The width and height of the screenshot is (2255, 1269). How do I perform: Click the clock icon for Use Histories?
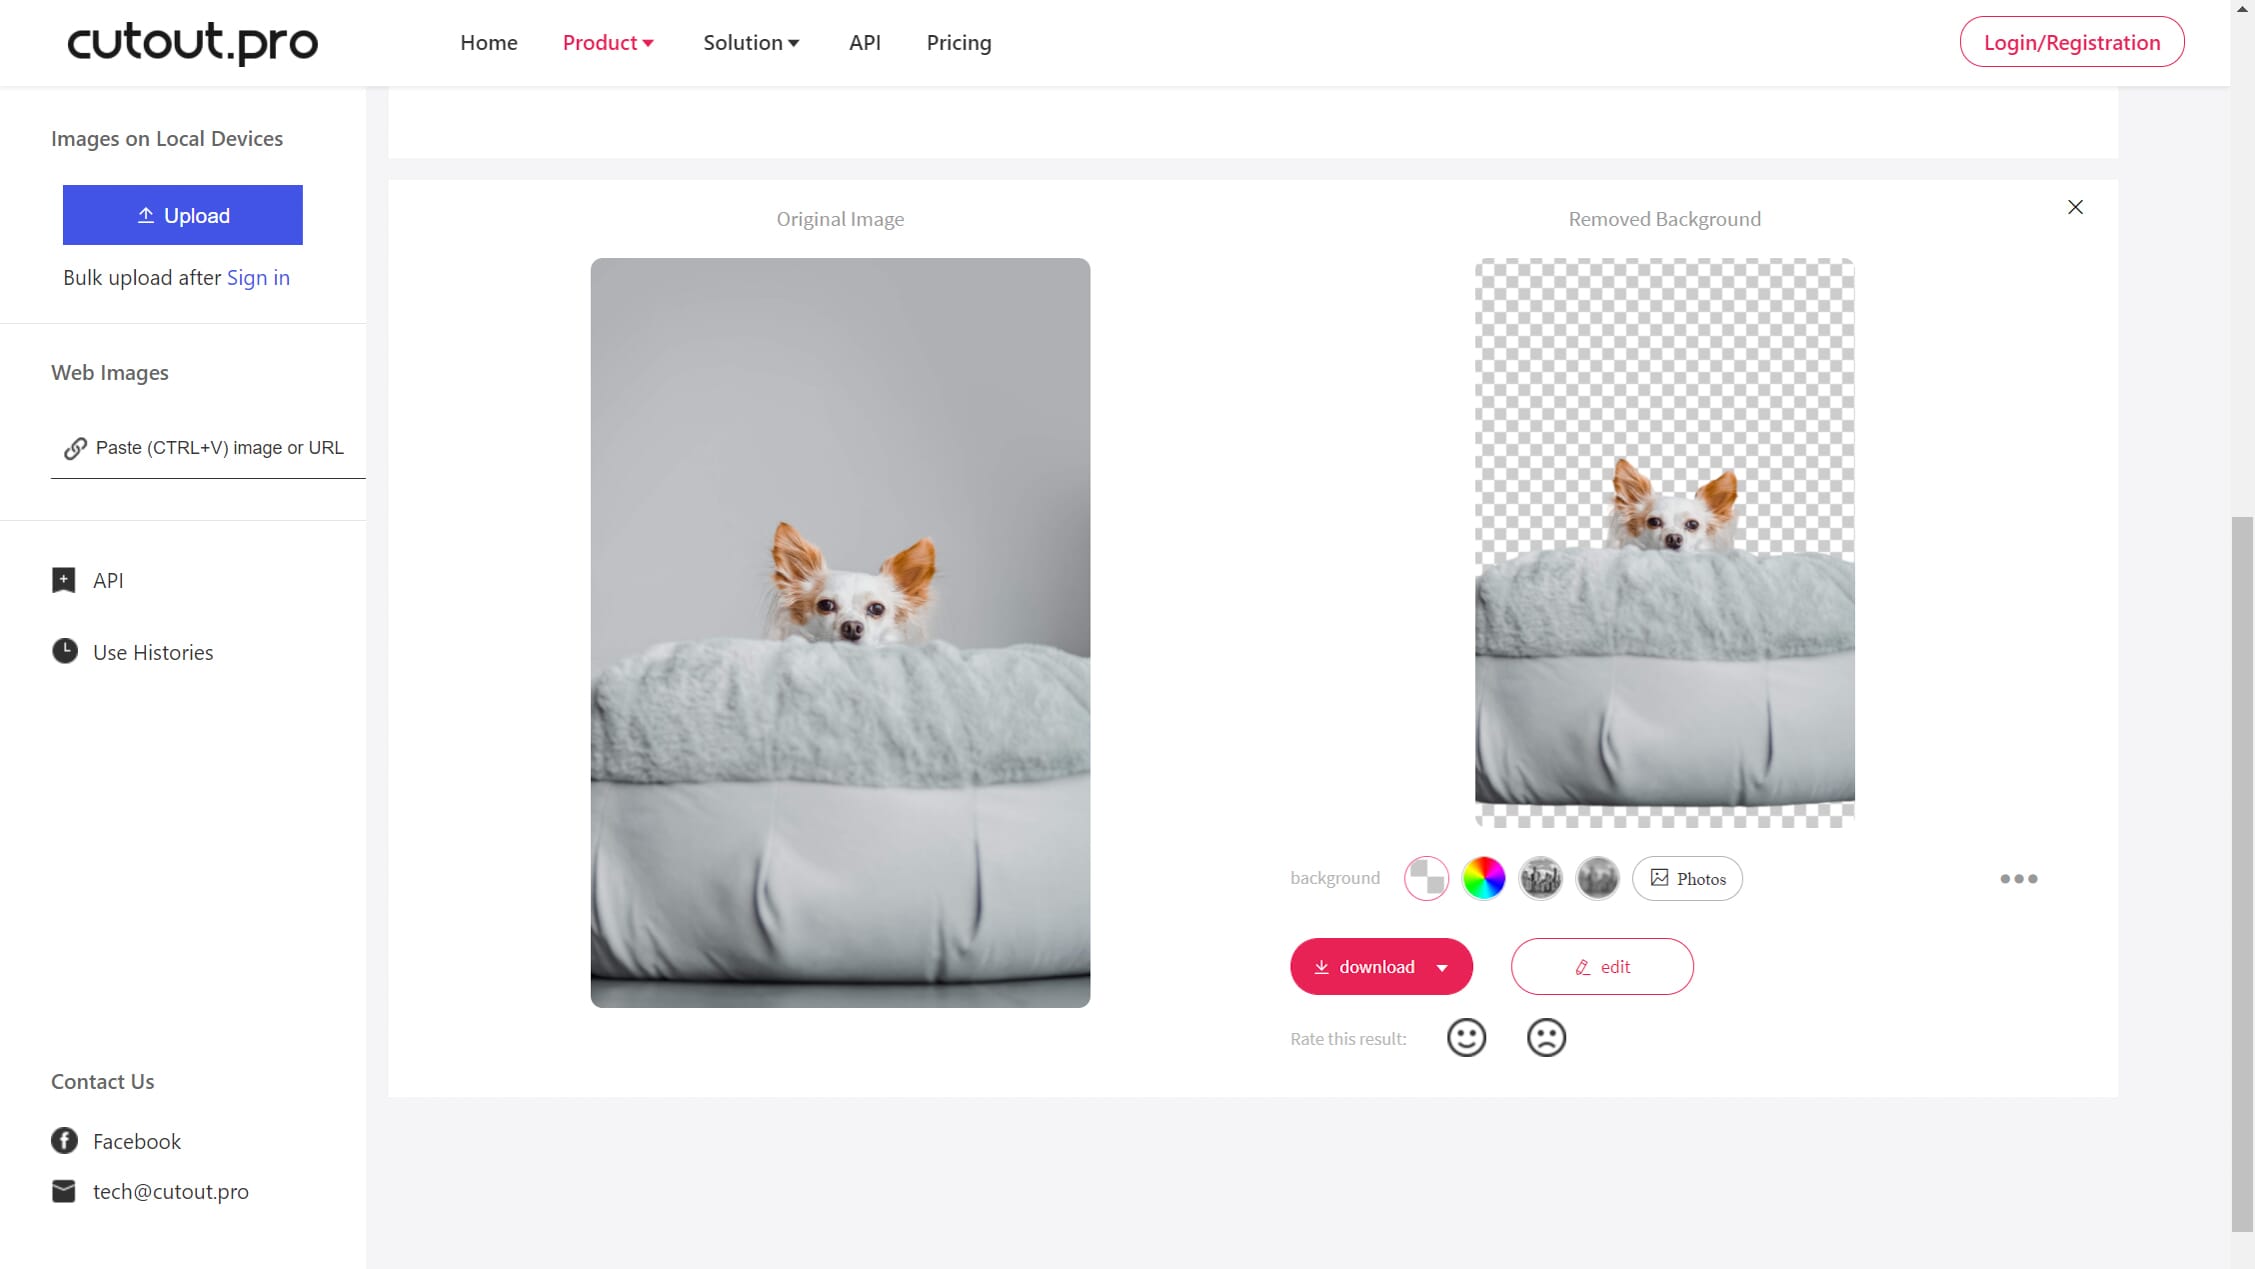tap(65, 651)
